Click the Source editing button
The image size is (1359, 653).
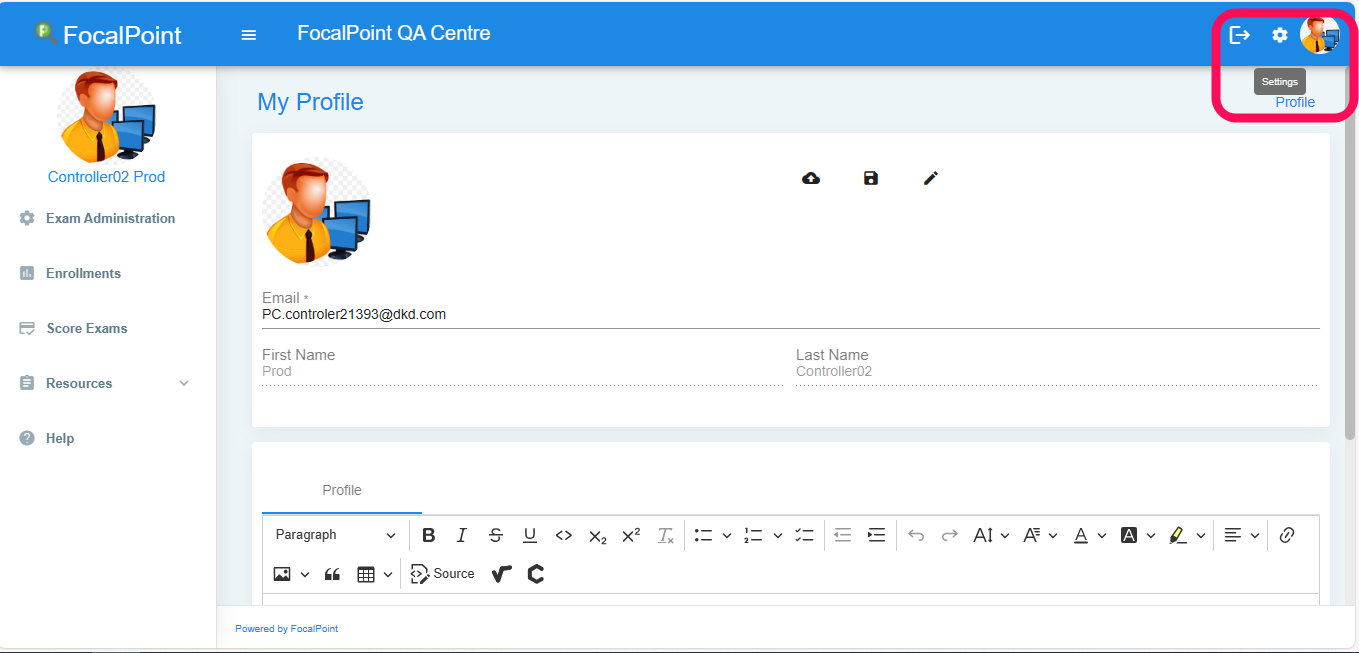442,574
